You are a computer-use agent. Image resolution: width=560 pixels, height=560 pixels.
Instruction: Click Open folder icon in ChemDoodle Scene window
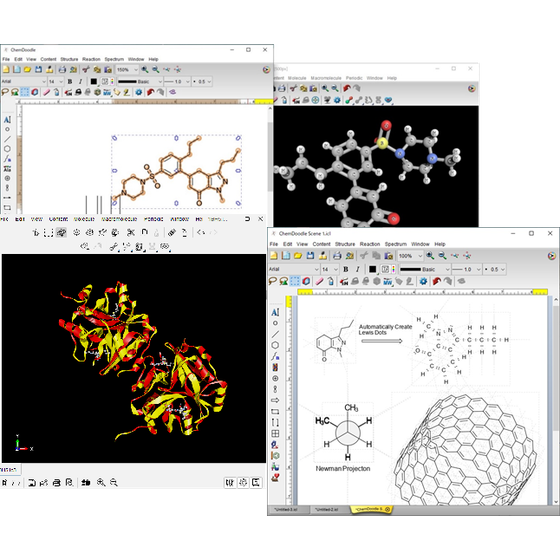pos(298,255)
